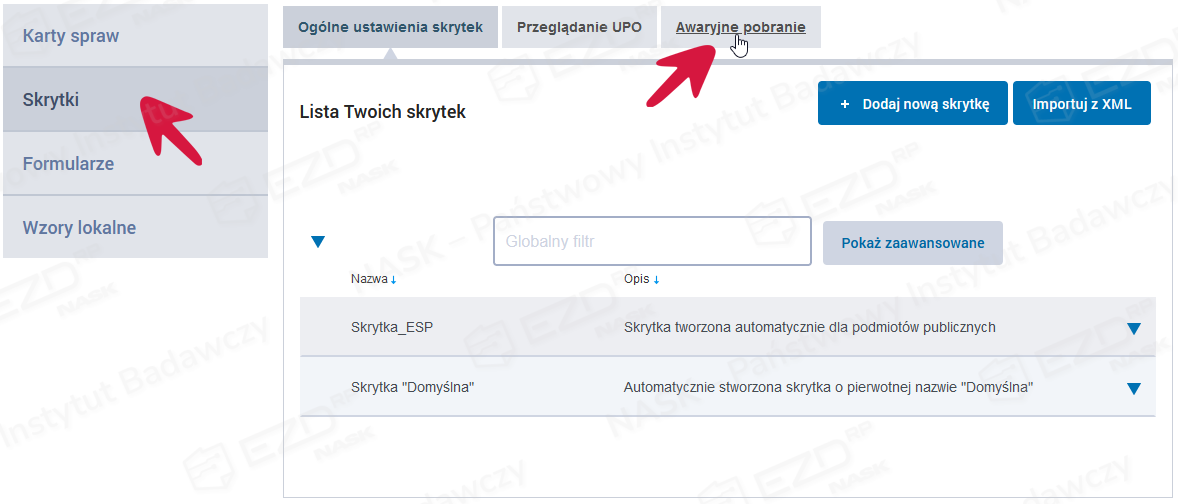Click the description "Skrytka tworzona automatycznie dla podmiotów publicznych"

(809, 327)
